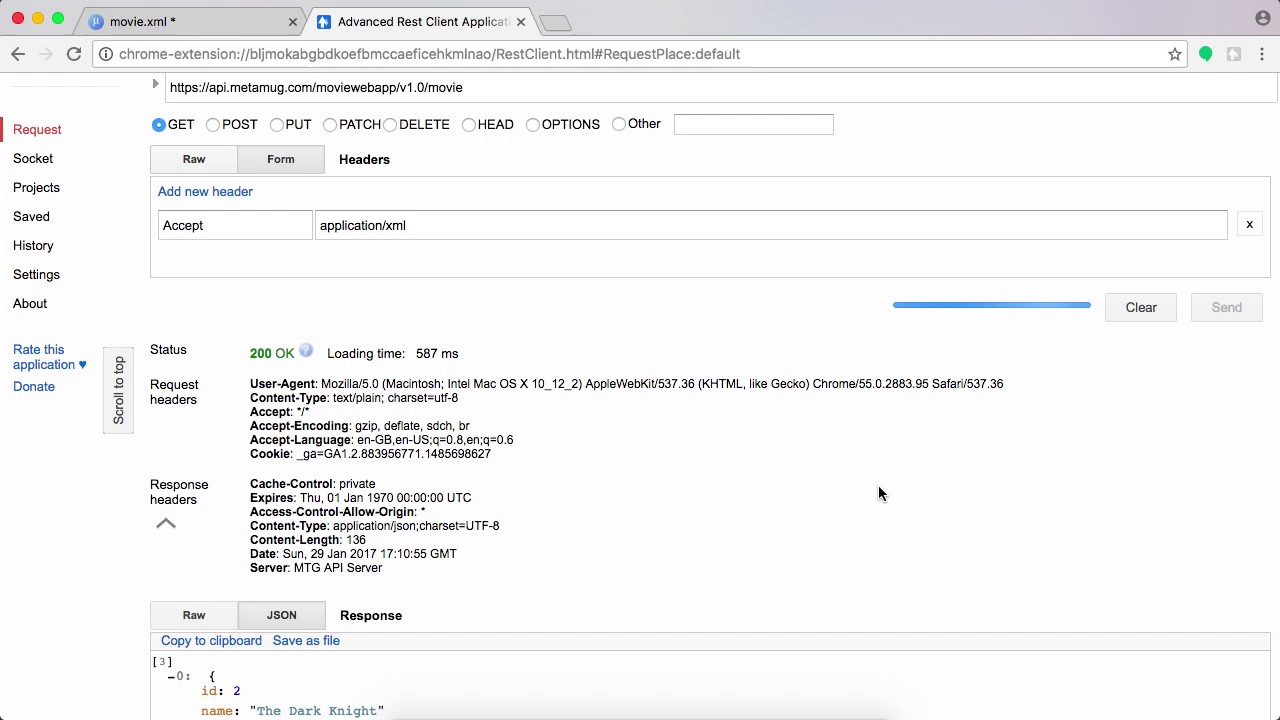Open Settings in the sidebar
This screenshot has width=1280, height=720.
pyautogui.click(x=36, y=274)
